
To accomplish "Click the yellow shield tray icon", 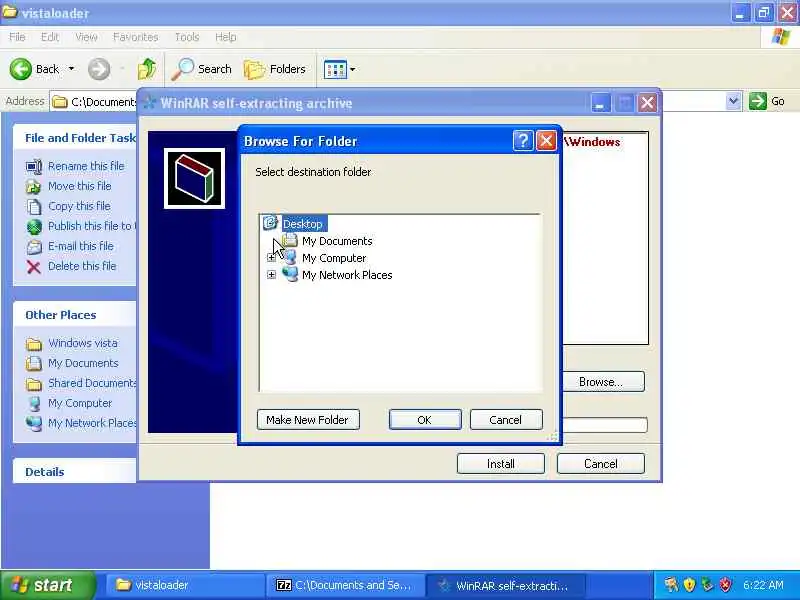I will pyautogui.click(x=689, y=585).
